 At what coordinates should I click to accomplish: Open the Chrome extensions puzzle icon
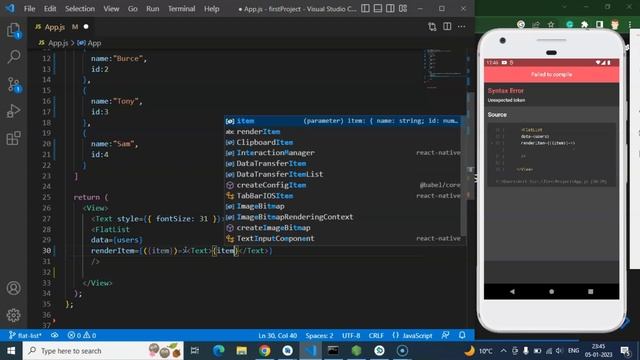pyautogui.click(x=584, y=24)
